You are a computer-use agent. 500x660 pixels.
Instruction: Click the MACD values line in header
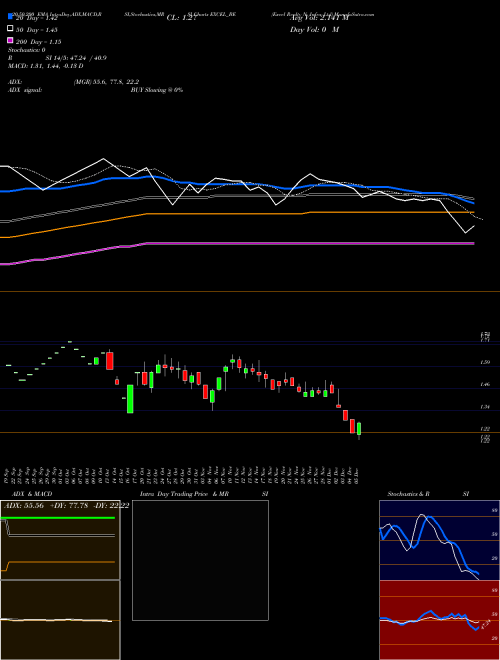pos(45,66)
